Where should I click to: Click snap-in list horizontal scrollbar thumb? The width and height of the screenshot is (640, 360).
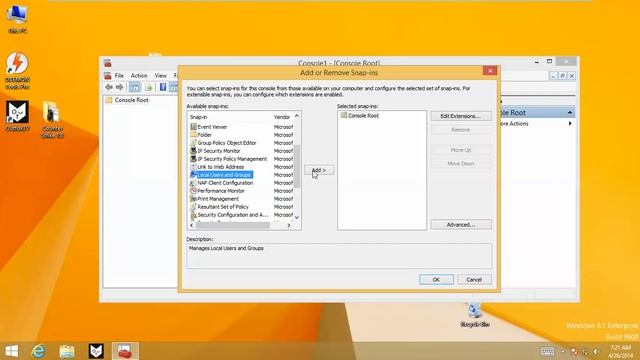pos(233,225)
